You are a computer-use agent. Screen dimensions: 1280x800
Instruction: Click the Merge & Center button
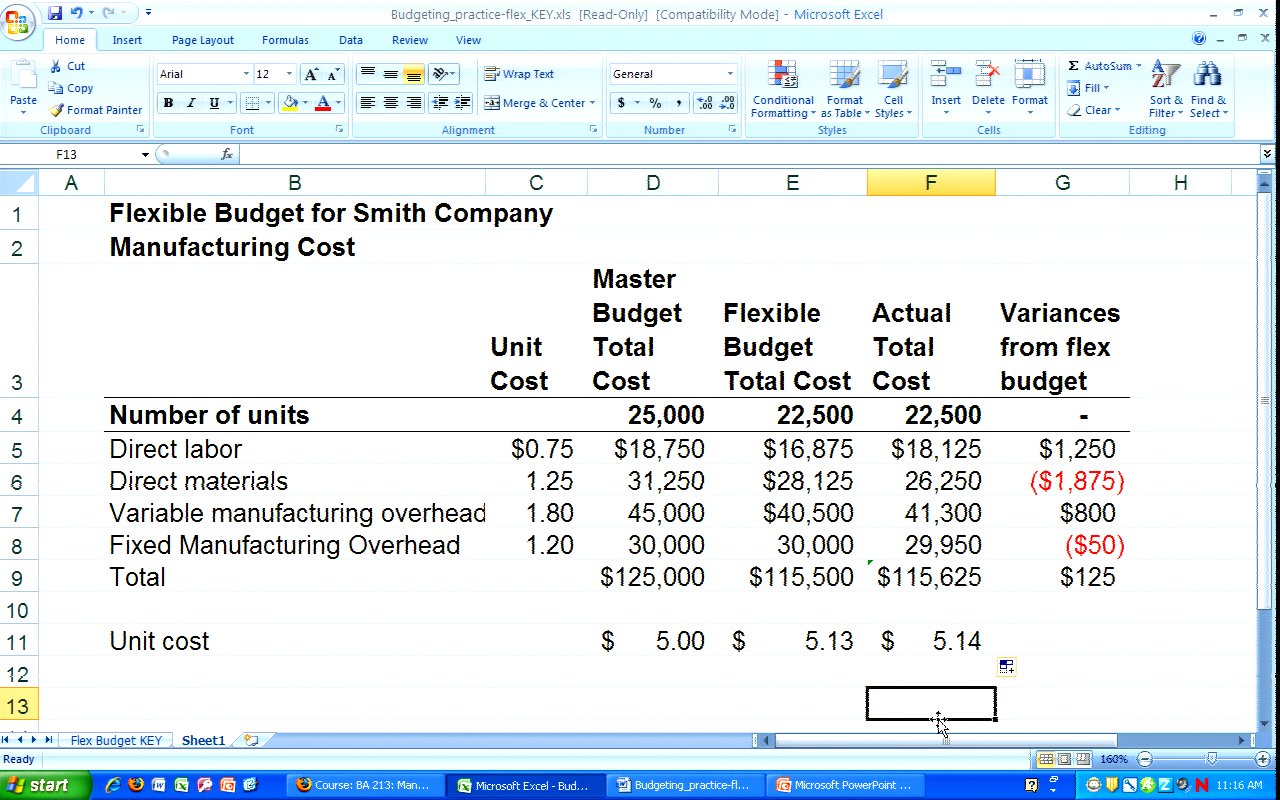[x=538, y=103]
